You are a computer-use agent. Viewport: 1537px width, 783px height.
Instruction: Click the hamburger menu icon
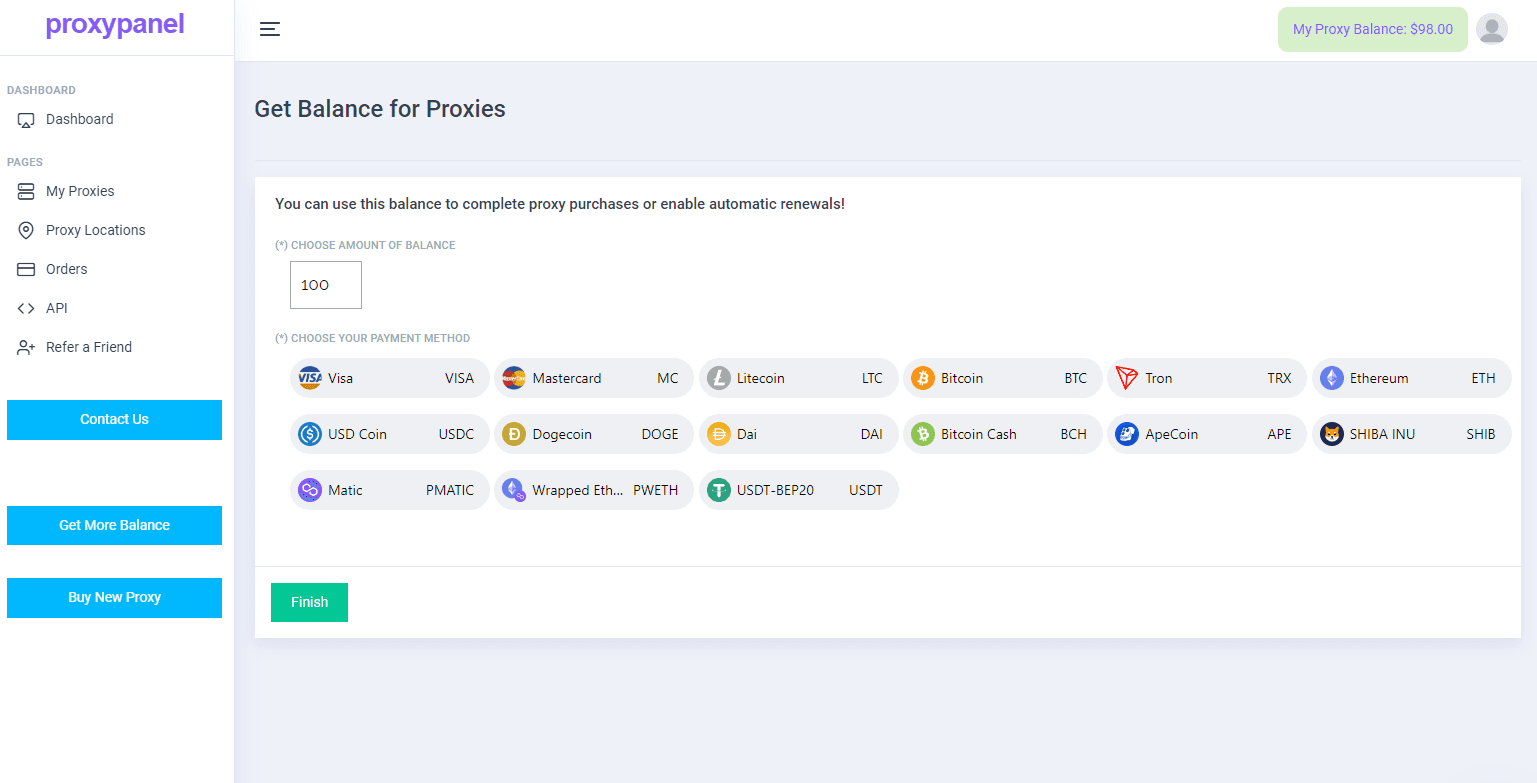[270, 29]
